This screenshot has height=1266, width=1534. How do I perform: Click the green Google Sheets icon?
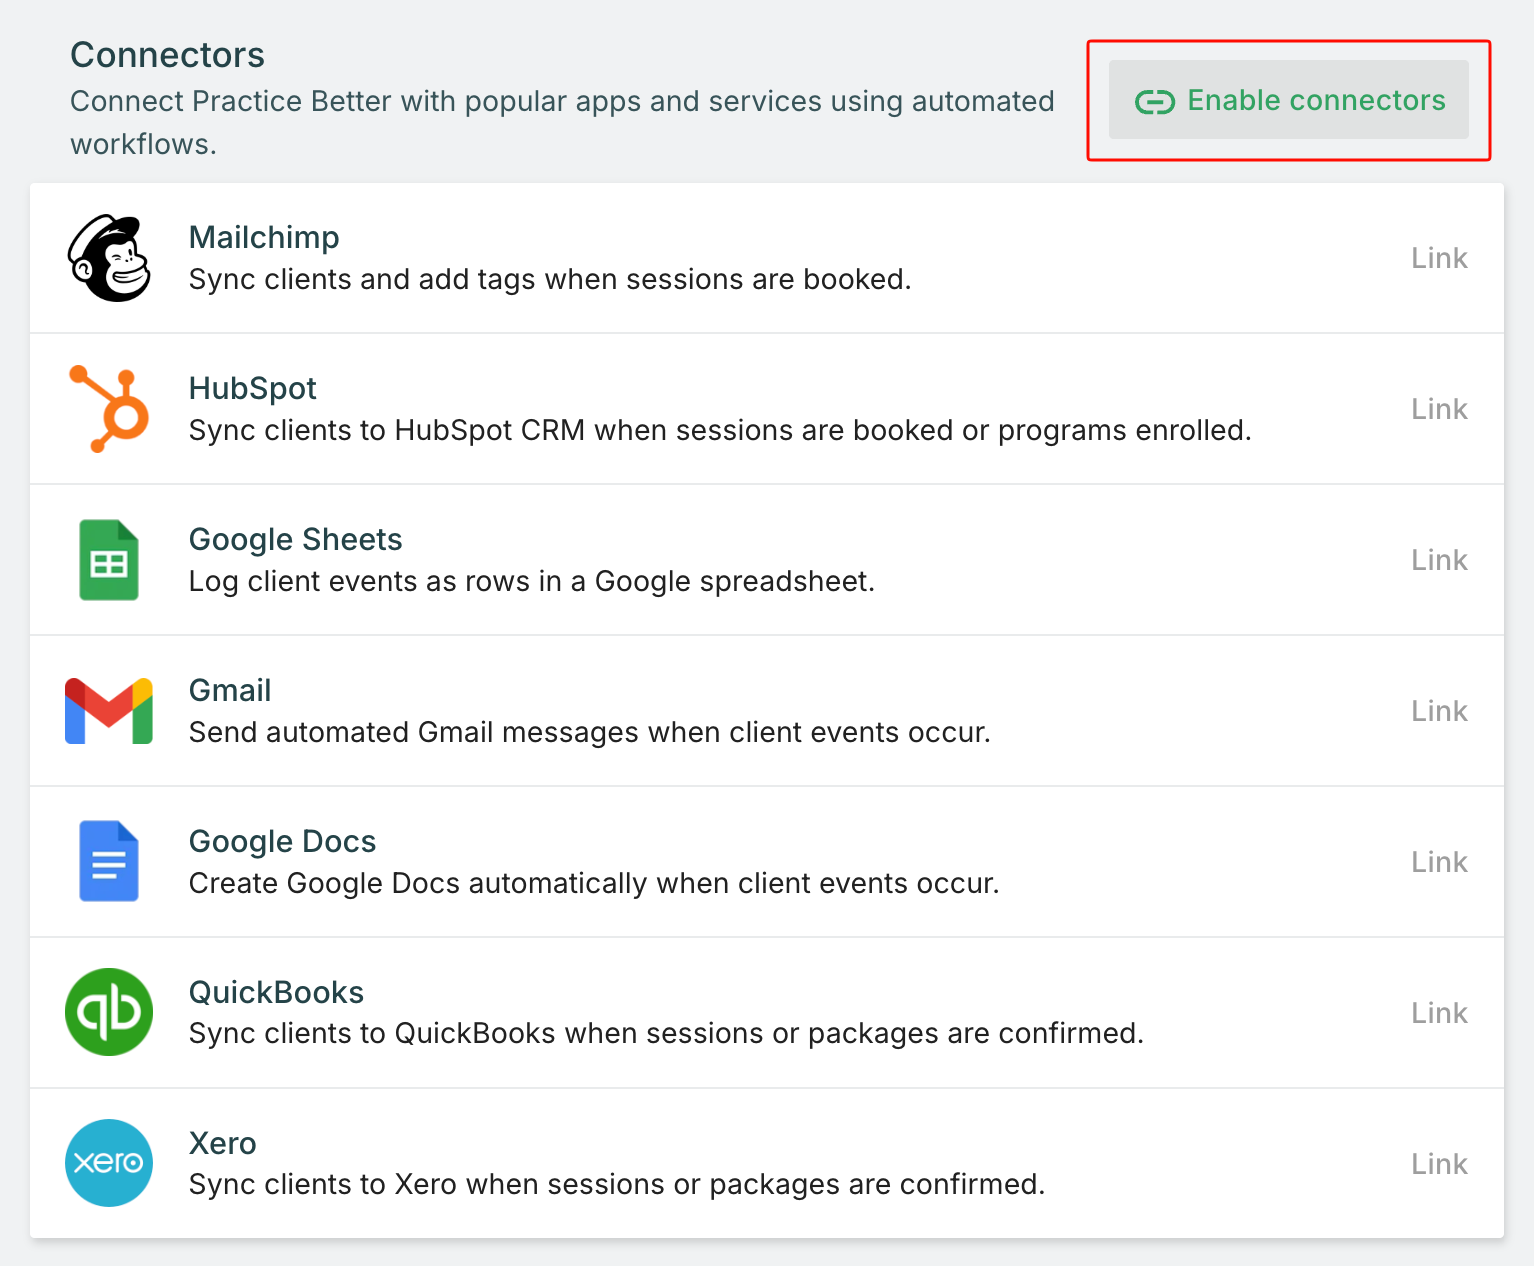tap(109, 560)
